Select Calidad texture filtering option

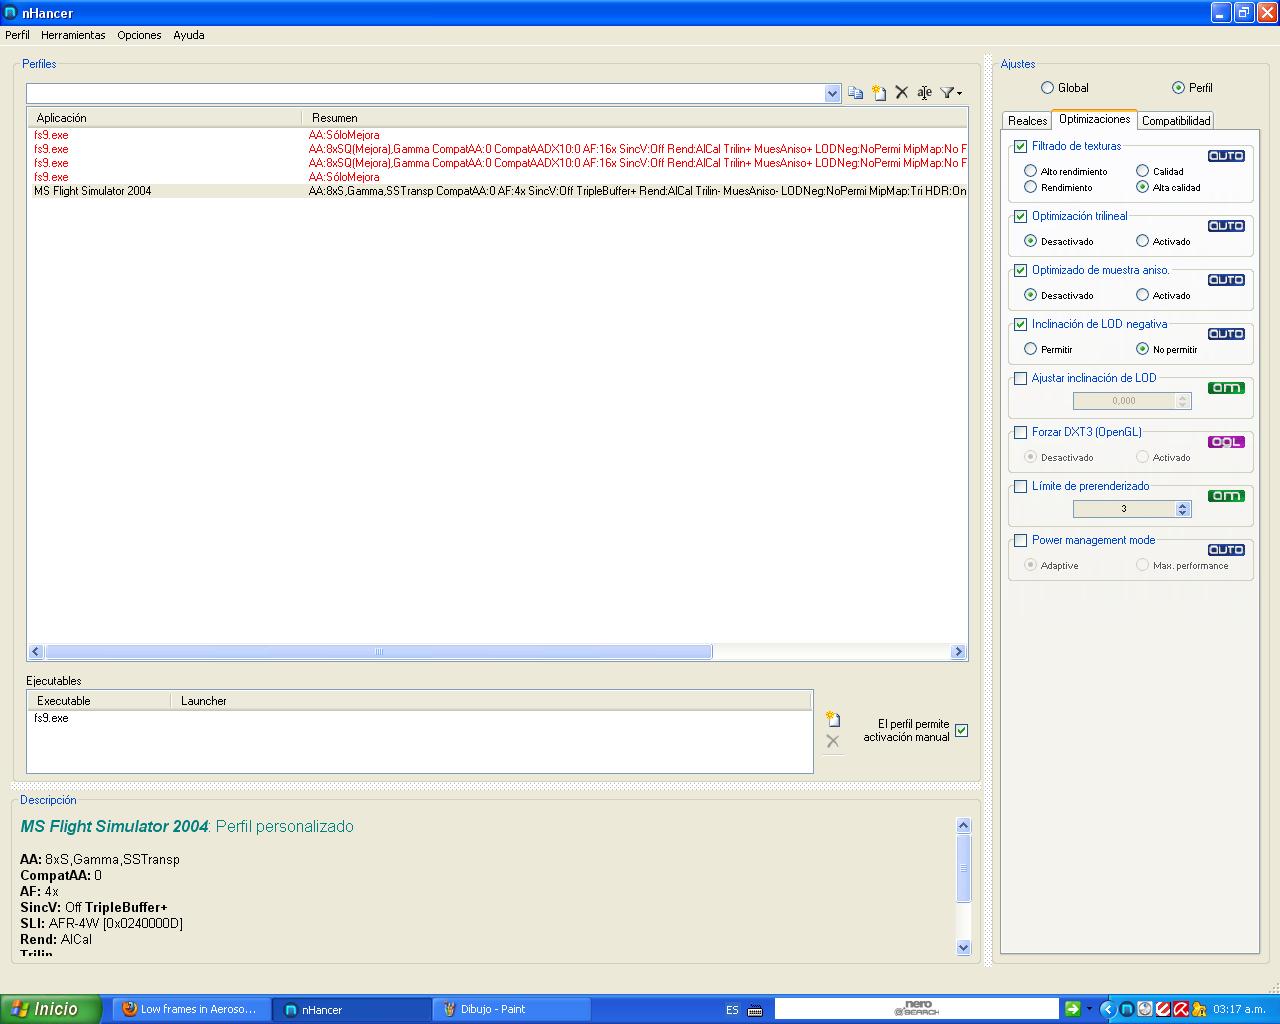pos(1143,171)
